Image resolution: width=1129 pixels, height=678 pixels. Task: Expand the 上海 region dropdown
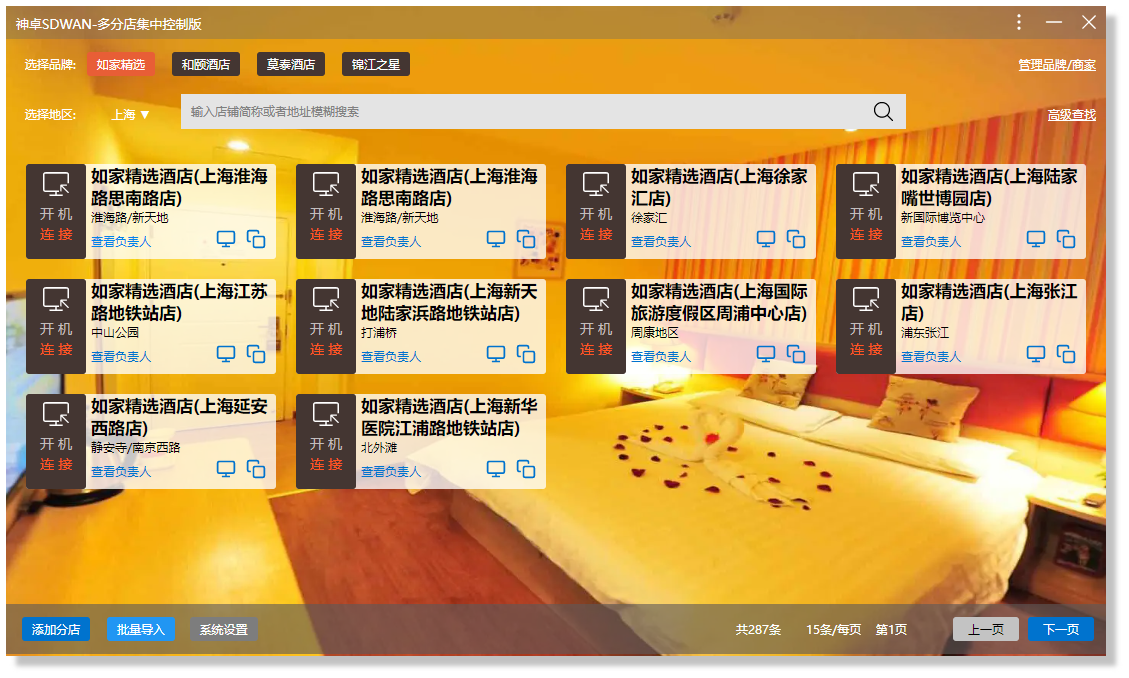(x=130, y=114)
